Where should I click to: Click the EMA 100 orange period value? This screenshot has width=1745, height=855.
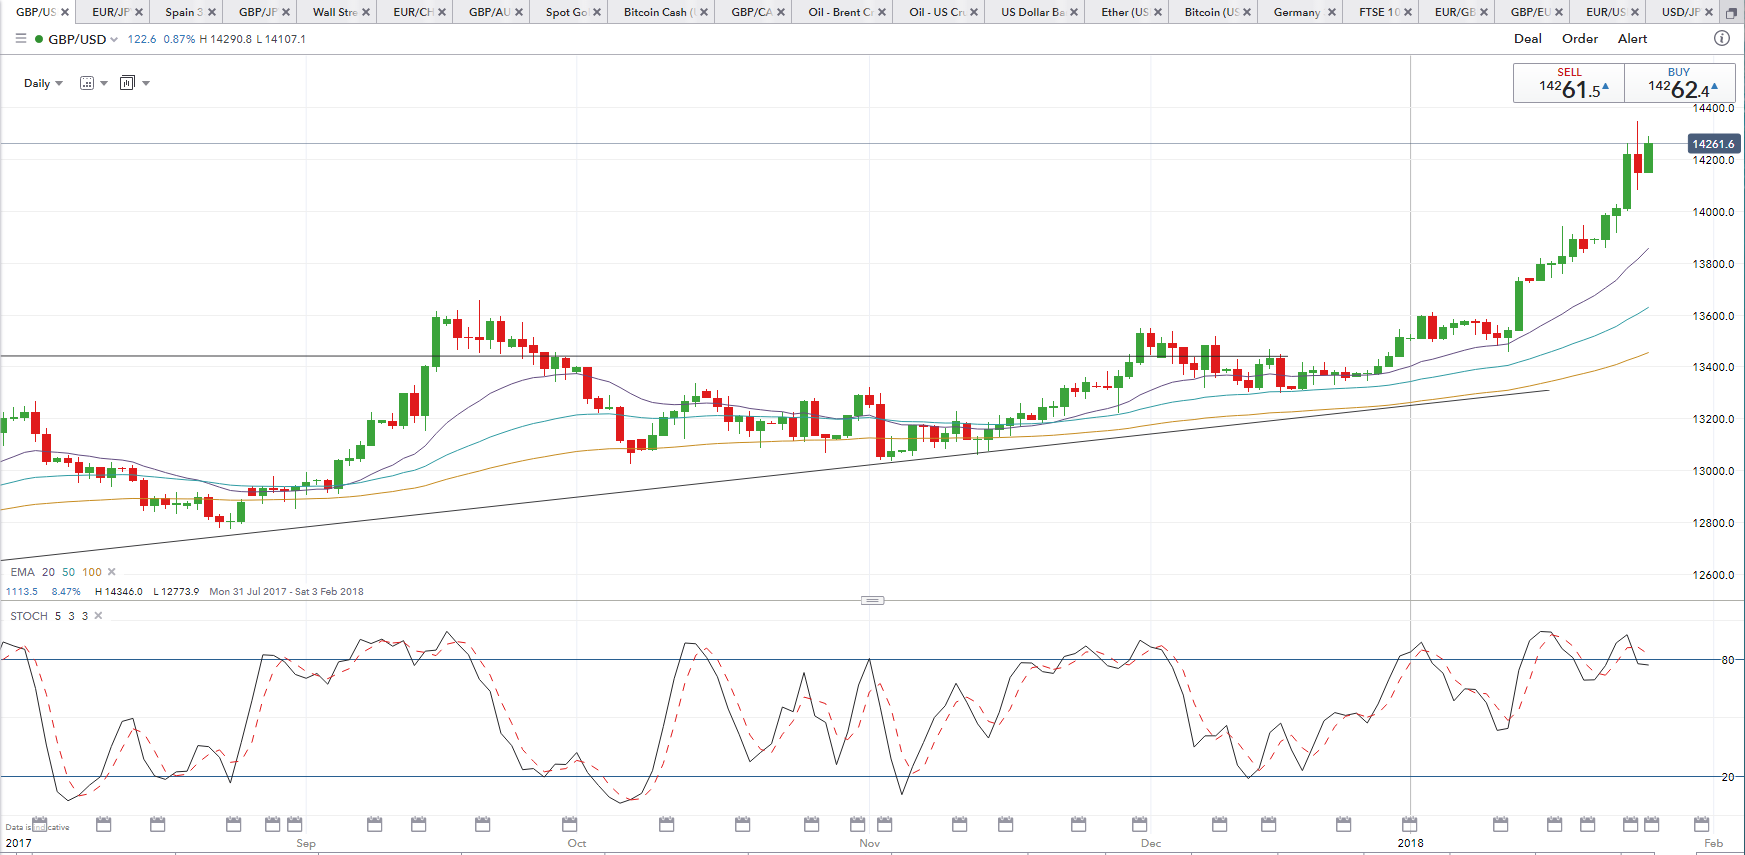tap(92, 572)
